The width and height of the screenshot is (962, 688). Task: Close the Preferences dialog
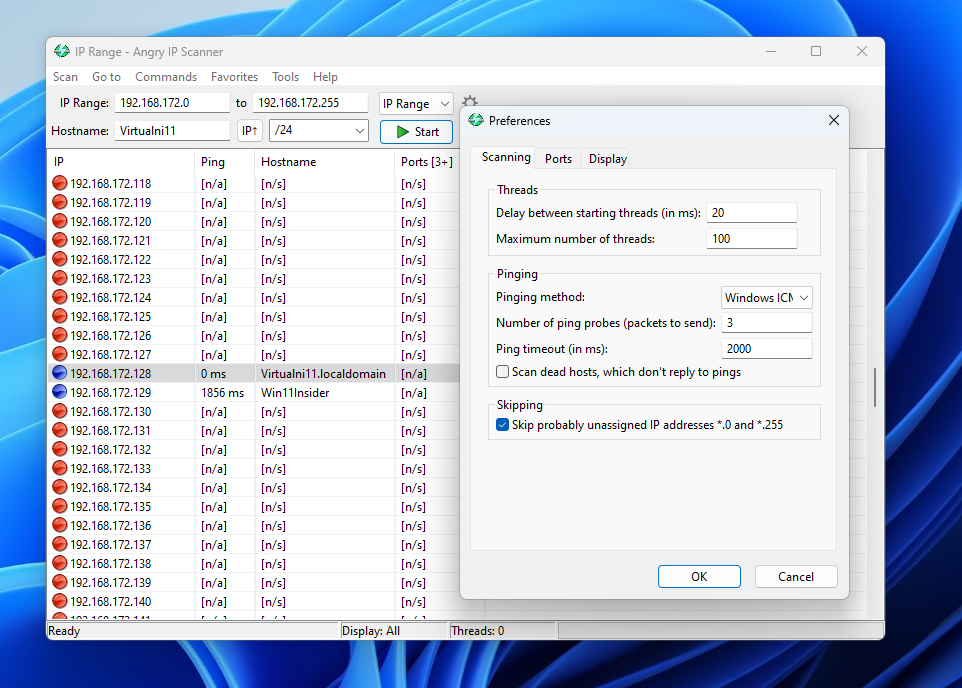(833, 120)
